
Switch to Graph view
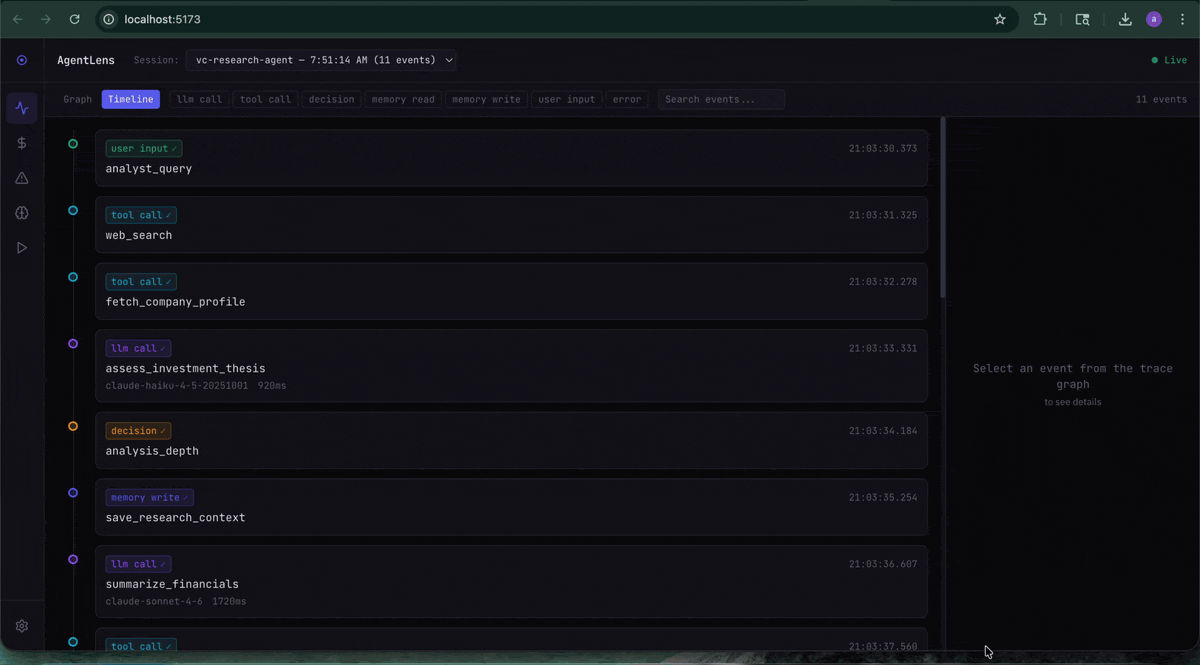[78, 99]
